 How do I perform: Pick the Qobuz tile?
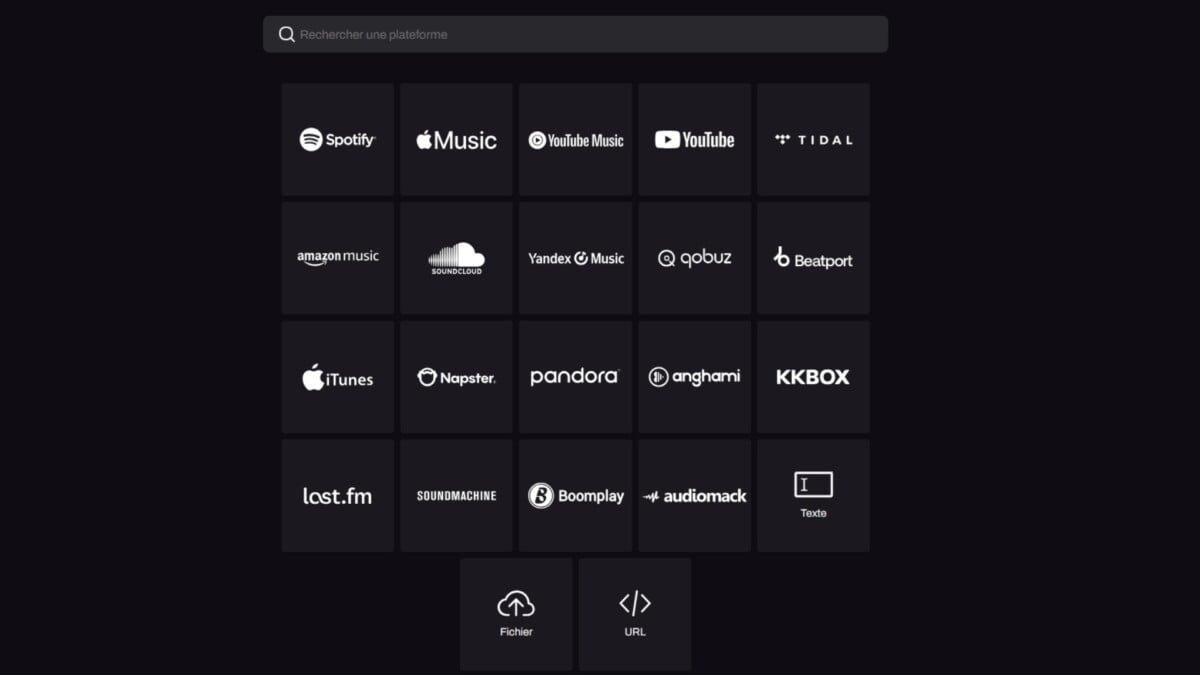click(x=694, y=258)
